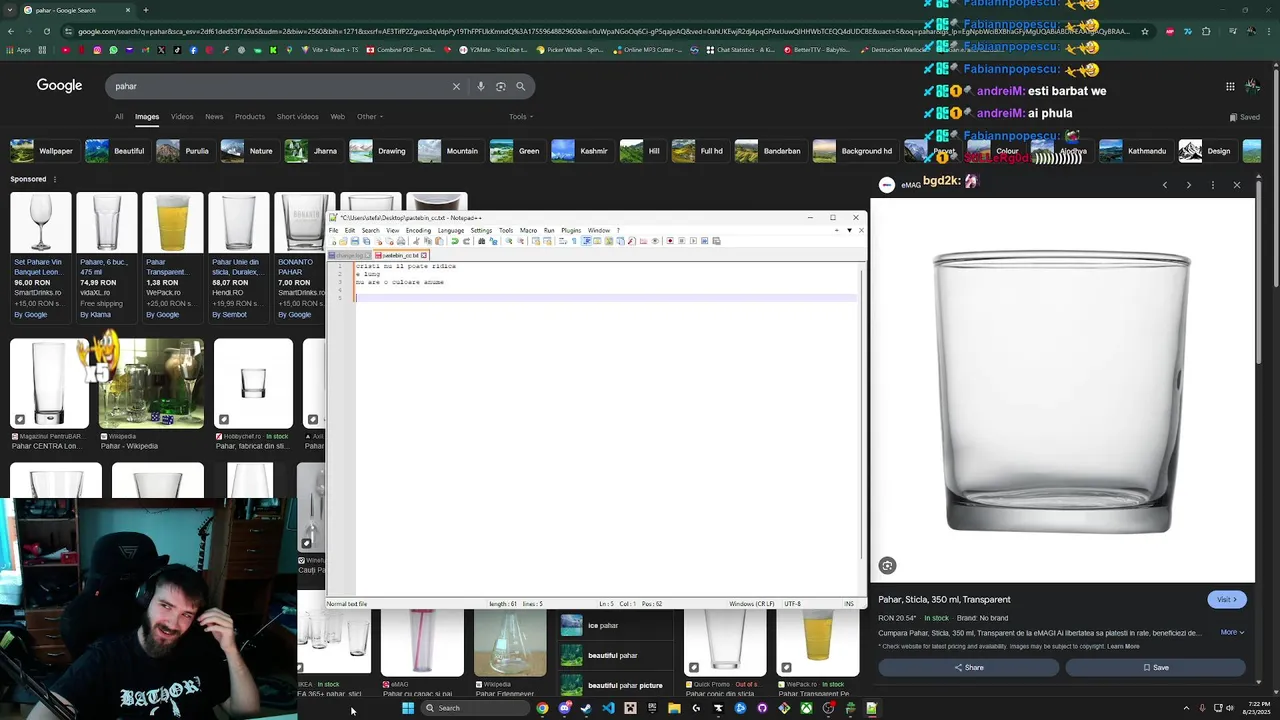The image size is (1280, 720).
Task: Open Visual Studio Code from taskbar
Action: click(608, 708)
